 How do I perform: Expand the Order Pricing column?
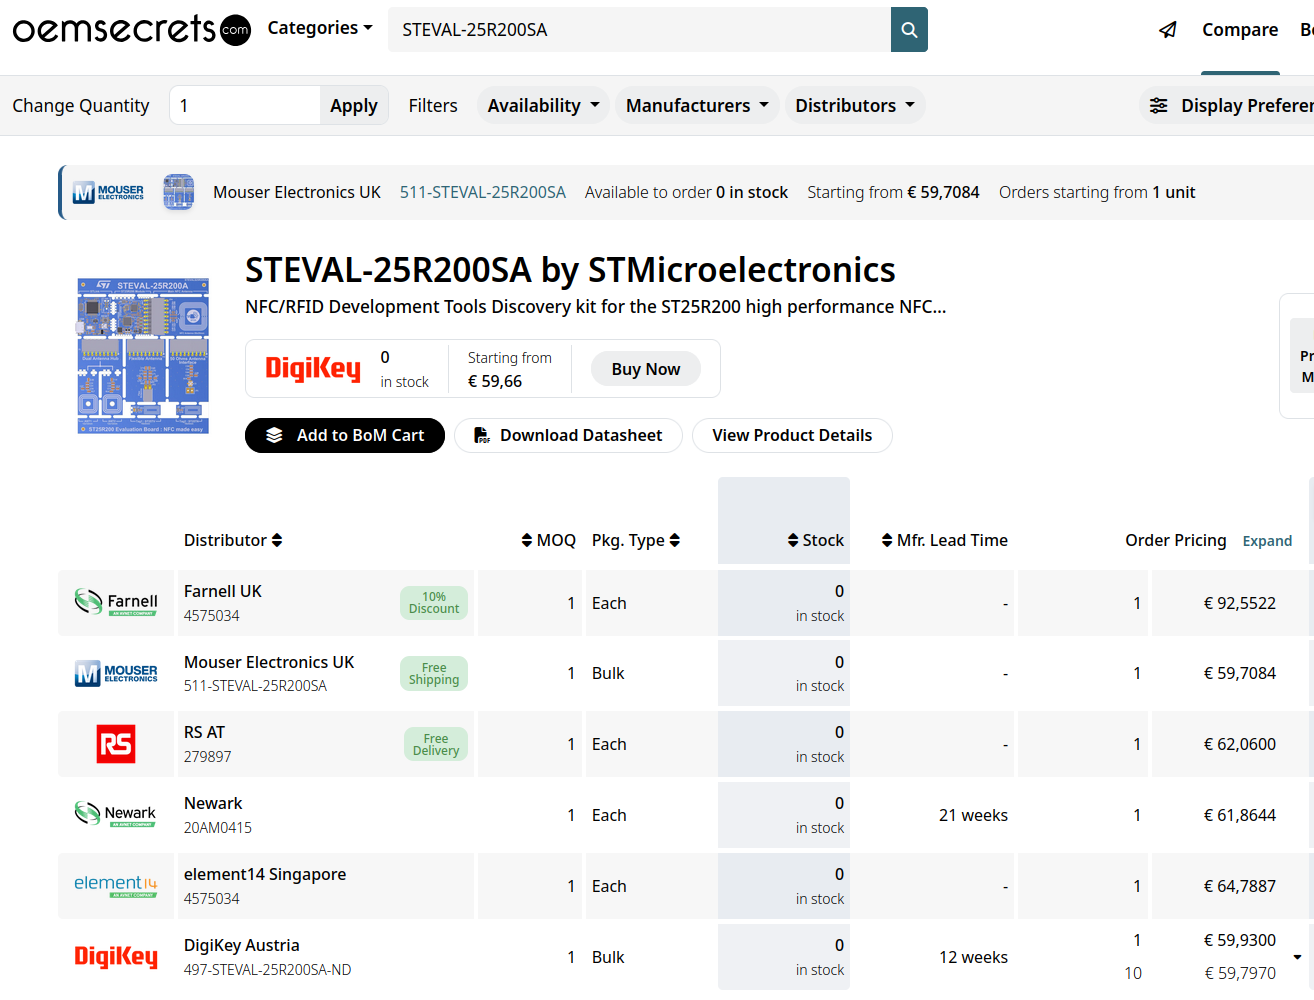[1267, 541]
